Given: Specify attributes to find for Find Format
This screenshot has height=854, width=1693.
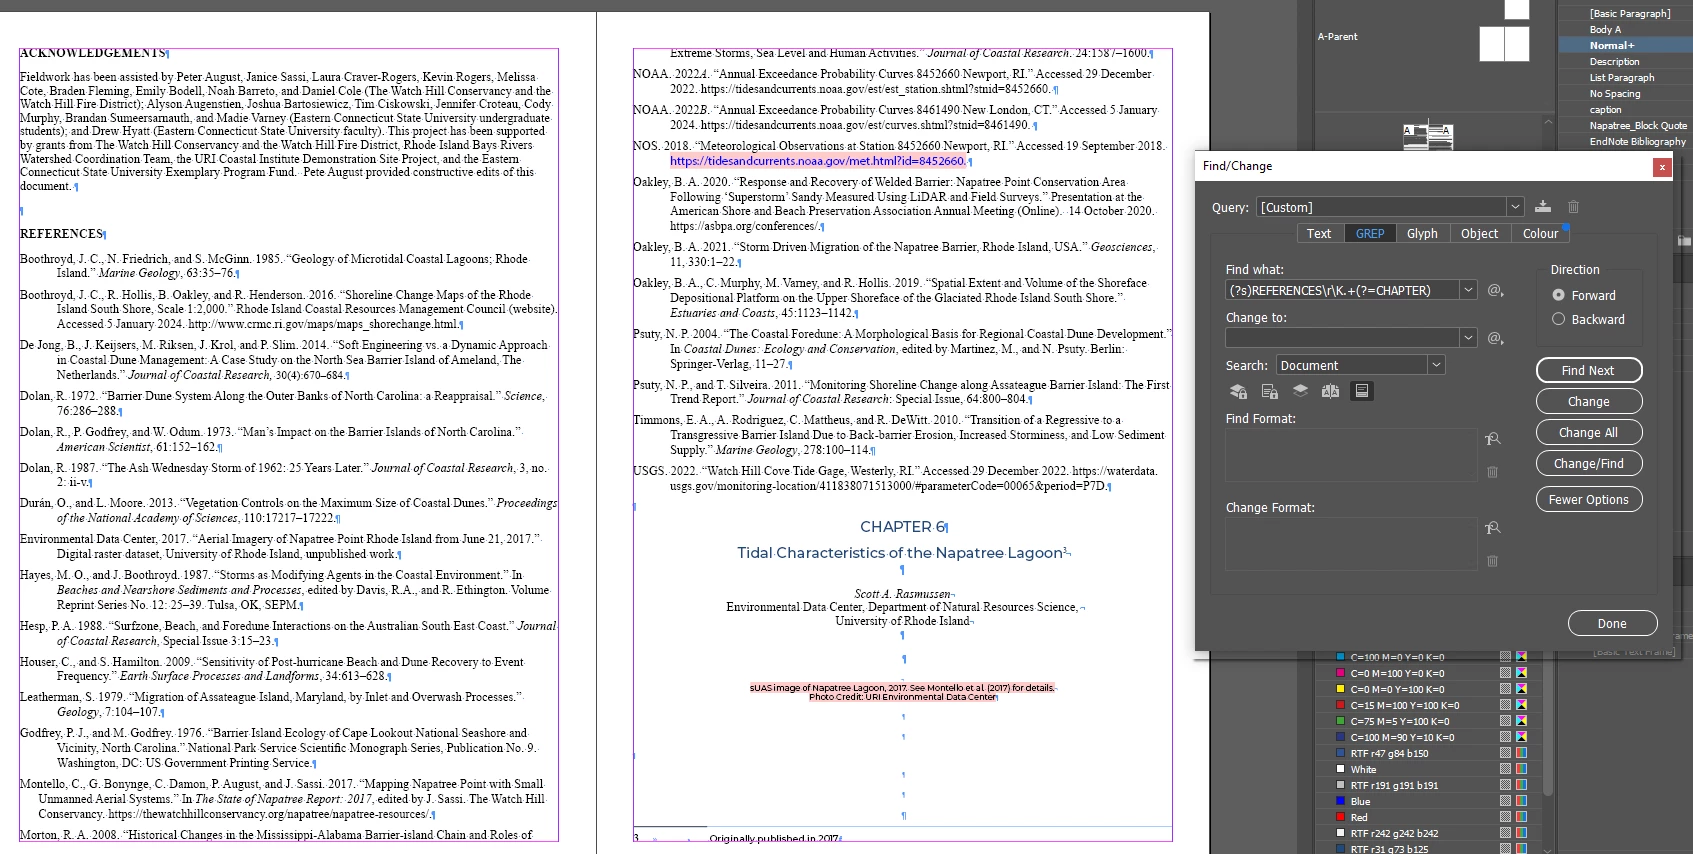Looking at the screenshot, I should coord(1492,439).
